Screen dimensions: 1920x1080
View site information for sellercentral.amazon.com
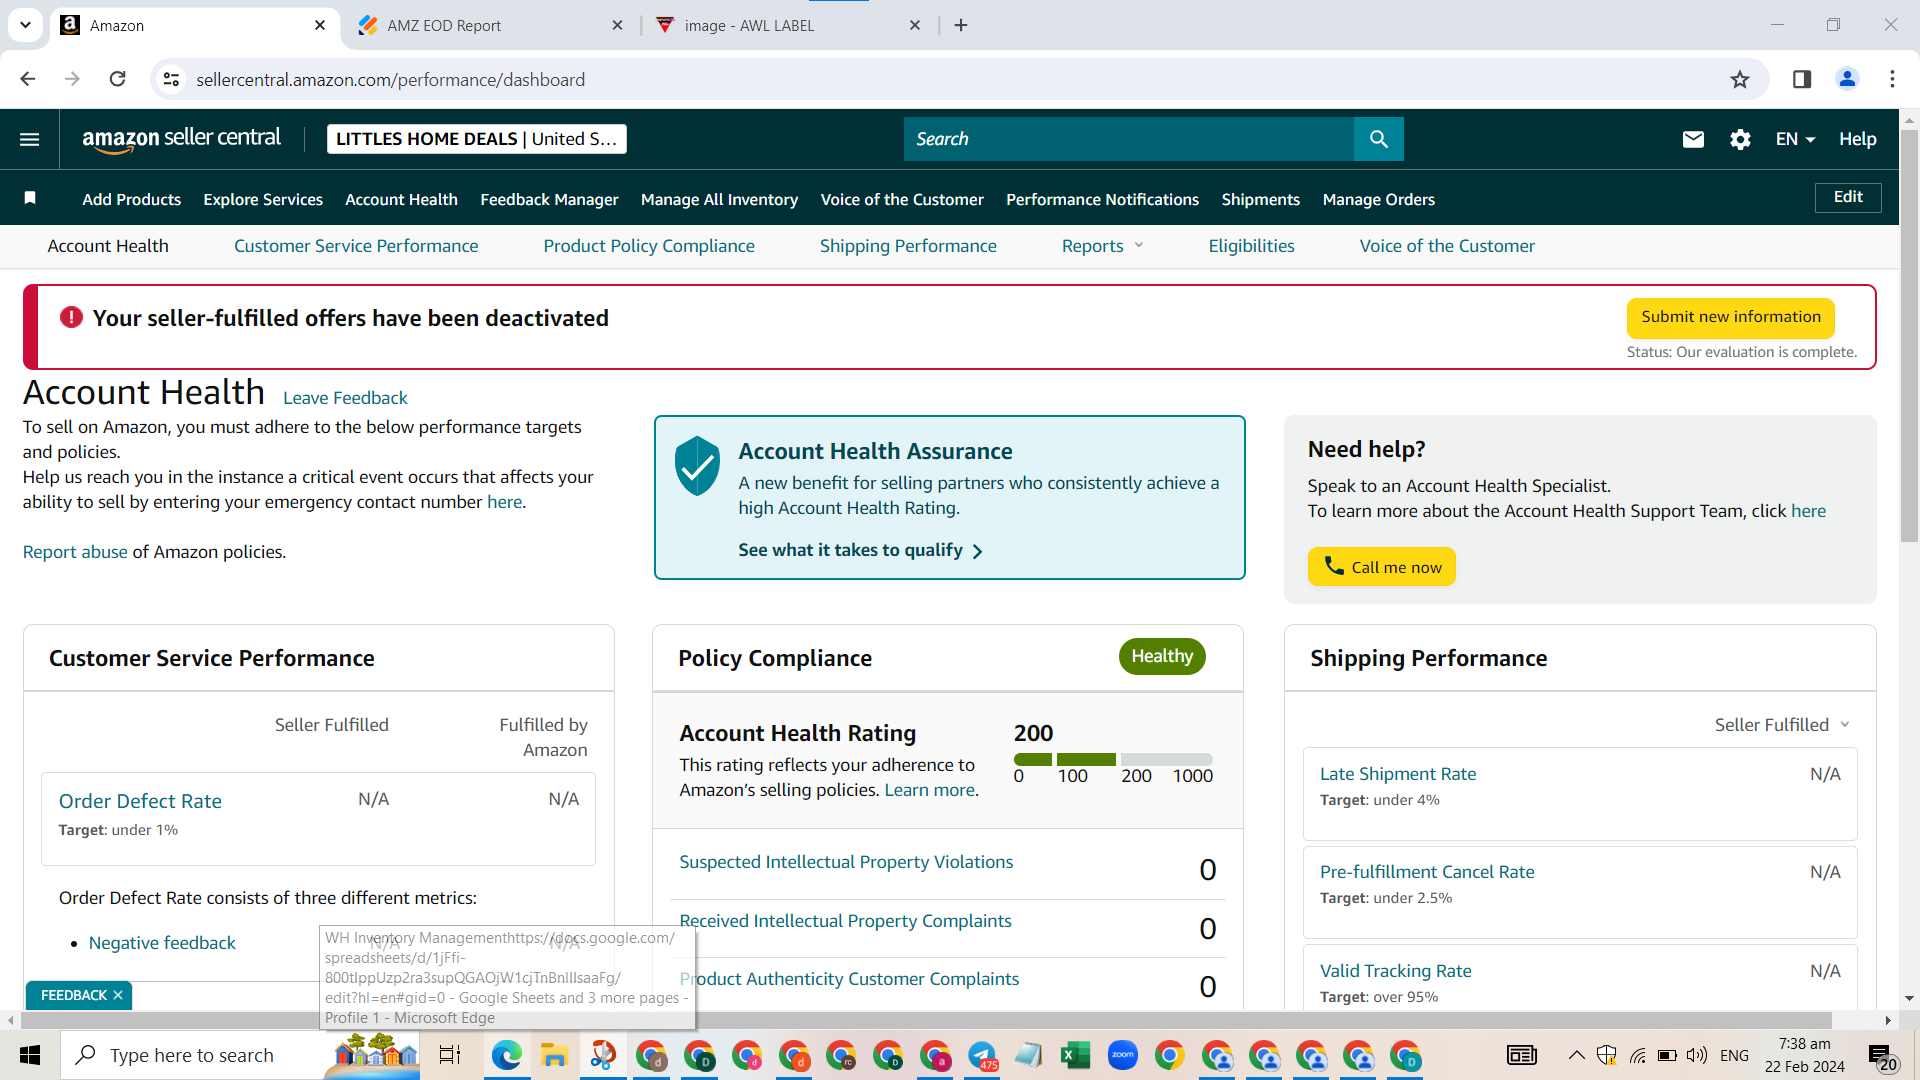click(172, 79)
